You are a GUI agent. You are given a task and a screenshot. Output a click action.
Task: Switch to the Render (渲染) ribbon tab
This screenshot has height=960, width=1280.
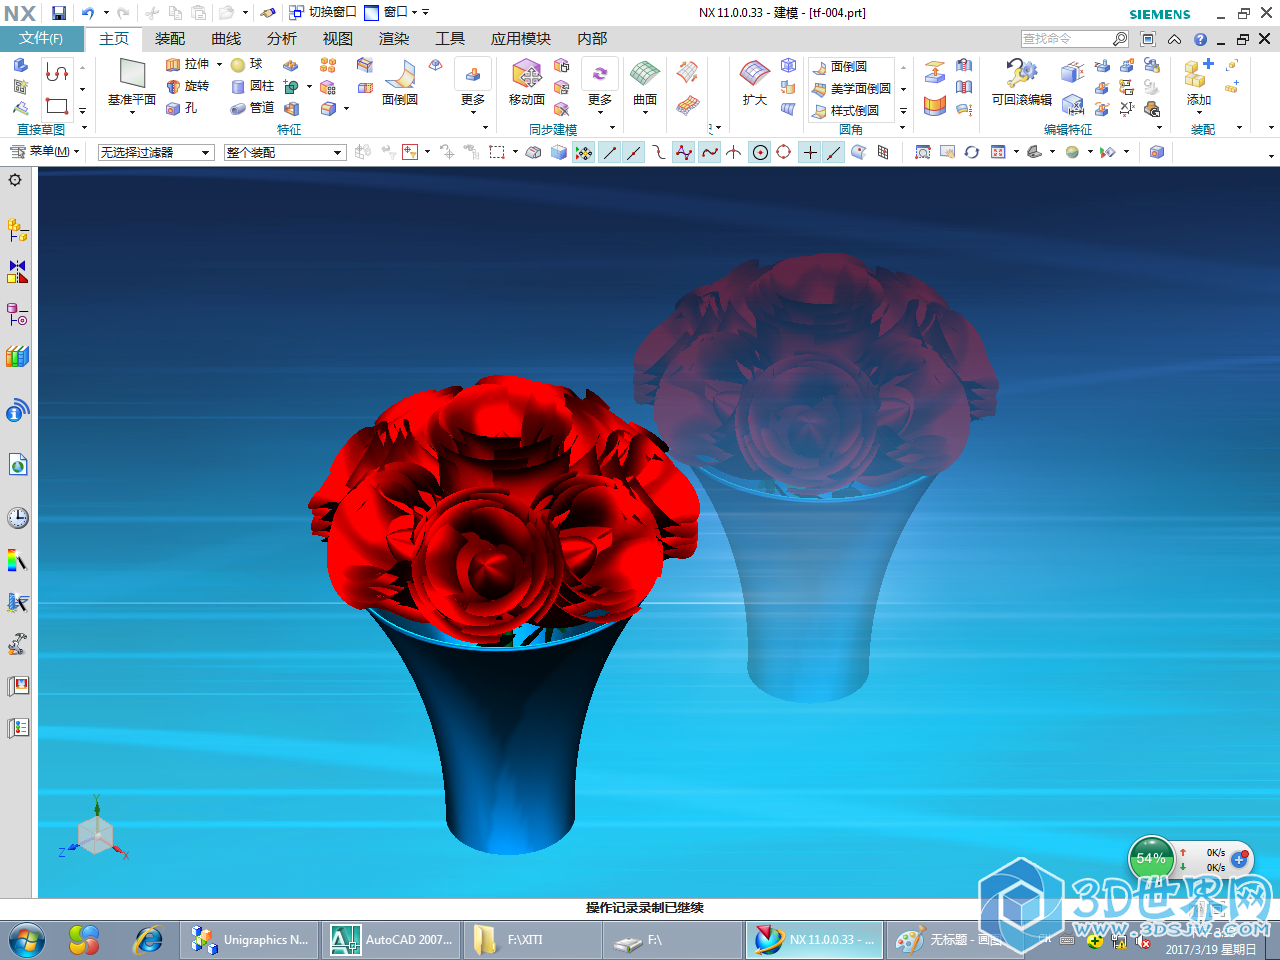(394, 38)
